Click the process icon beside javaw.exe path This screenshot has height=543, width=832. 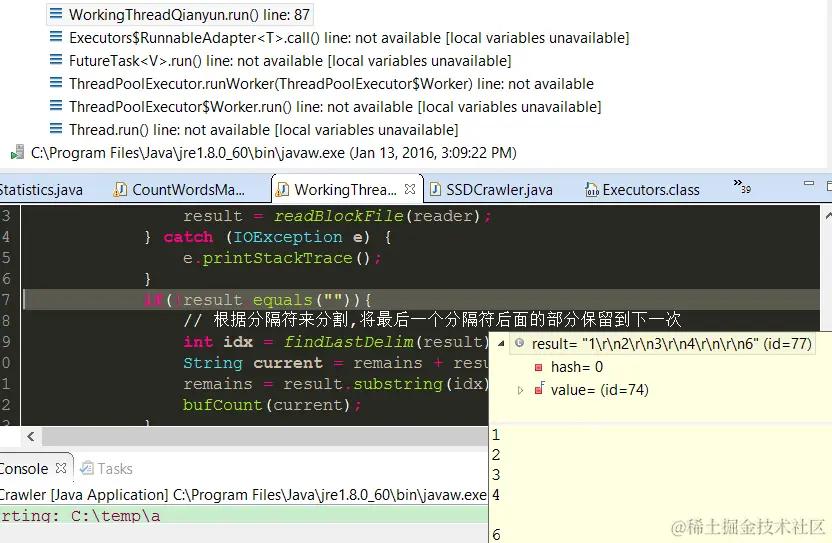click(x=18, y=152)
